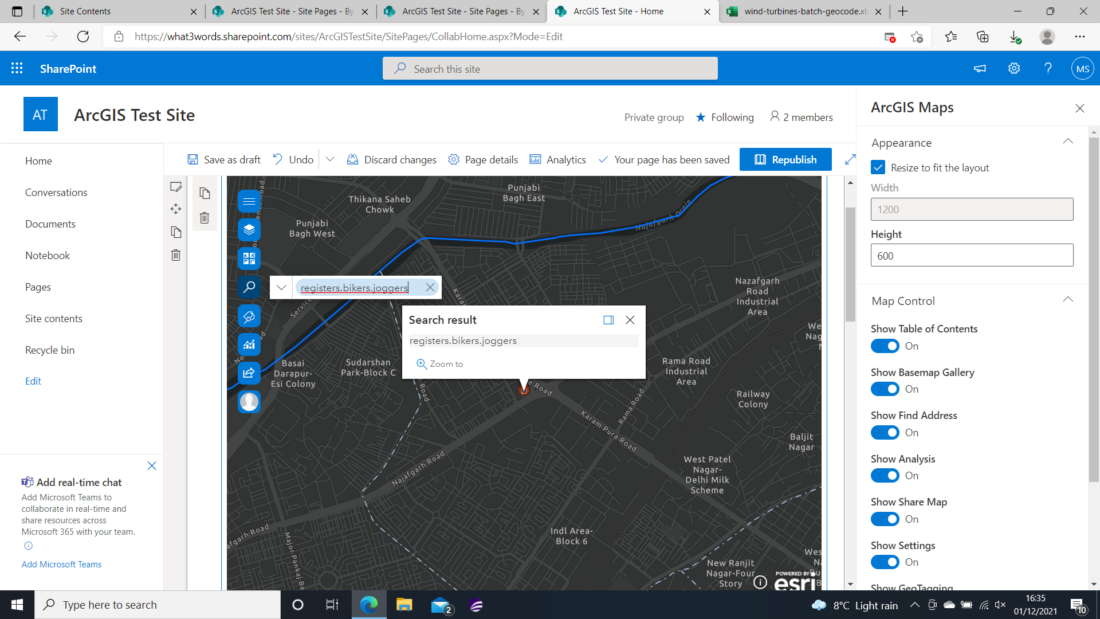Viewport: 1100px width, 619px height.
Task: Clear the registers.bikers.joggers search text
Action: coord(430,287)
